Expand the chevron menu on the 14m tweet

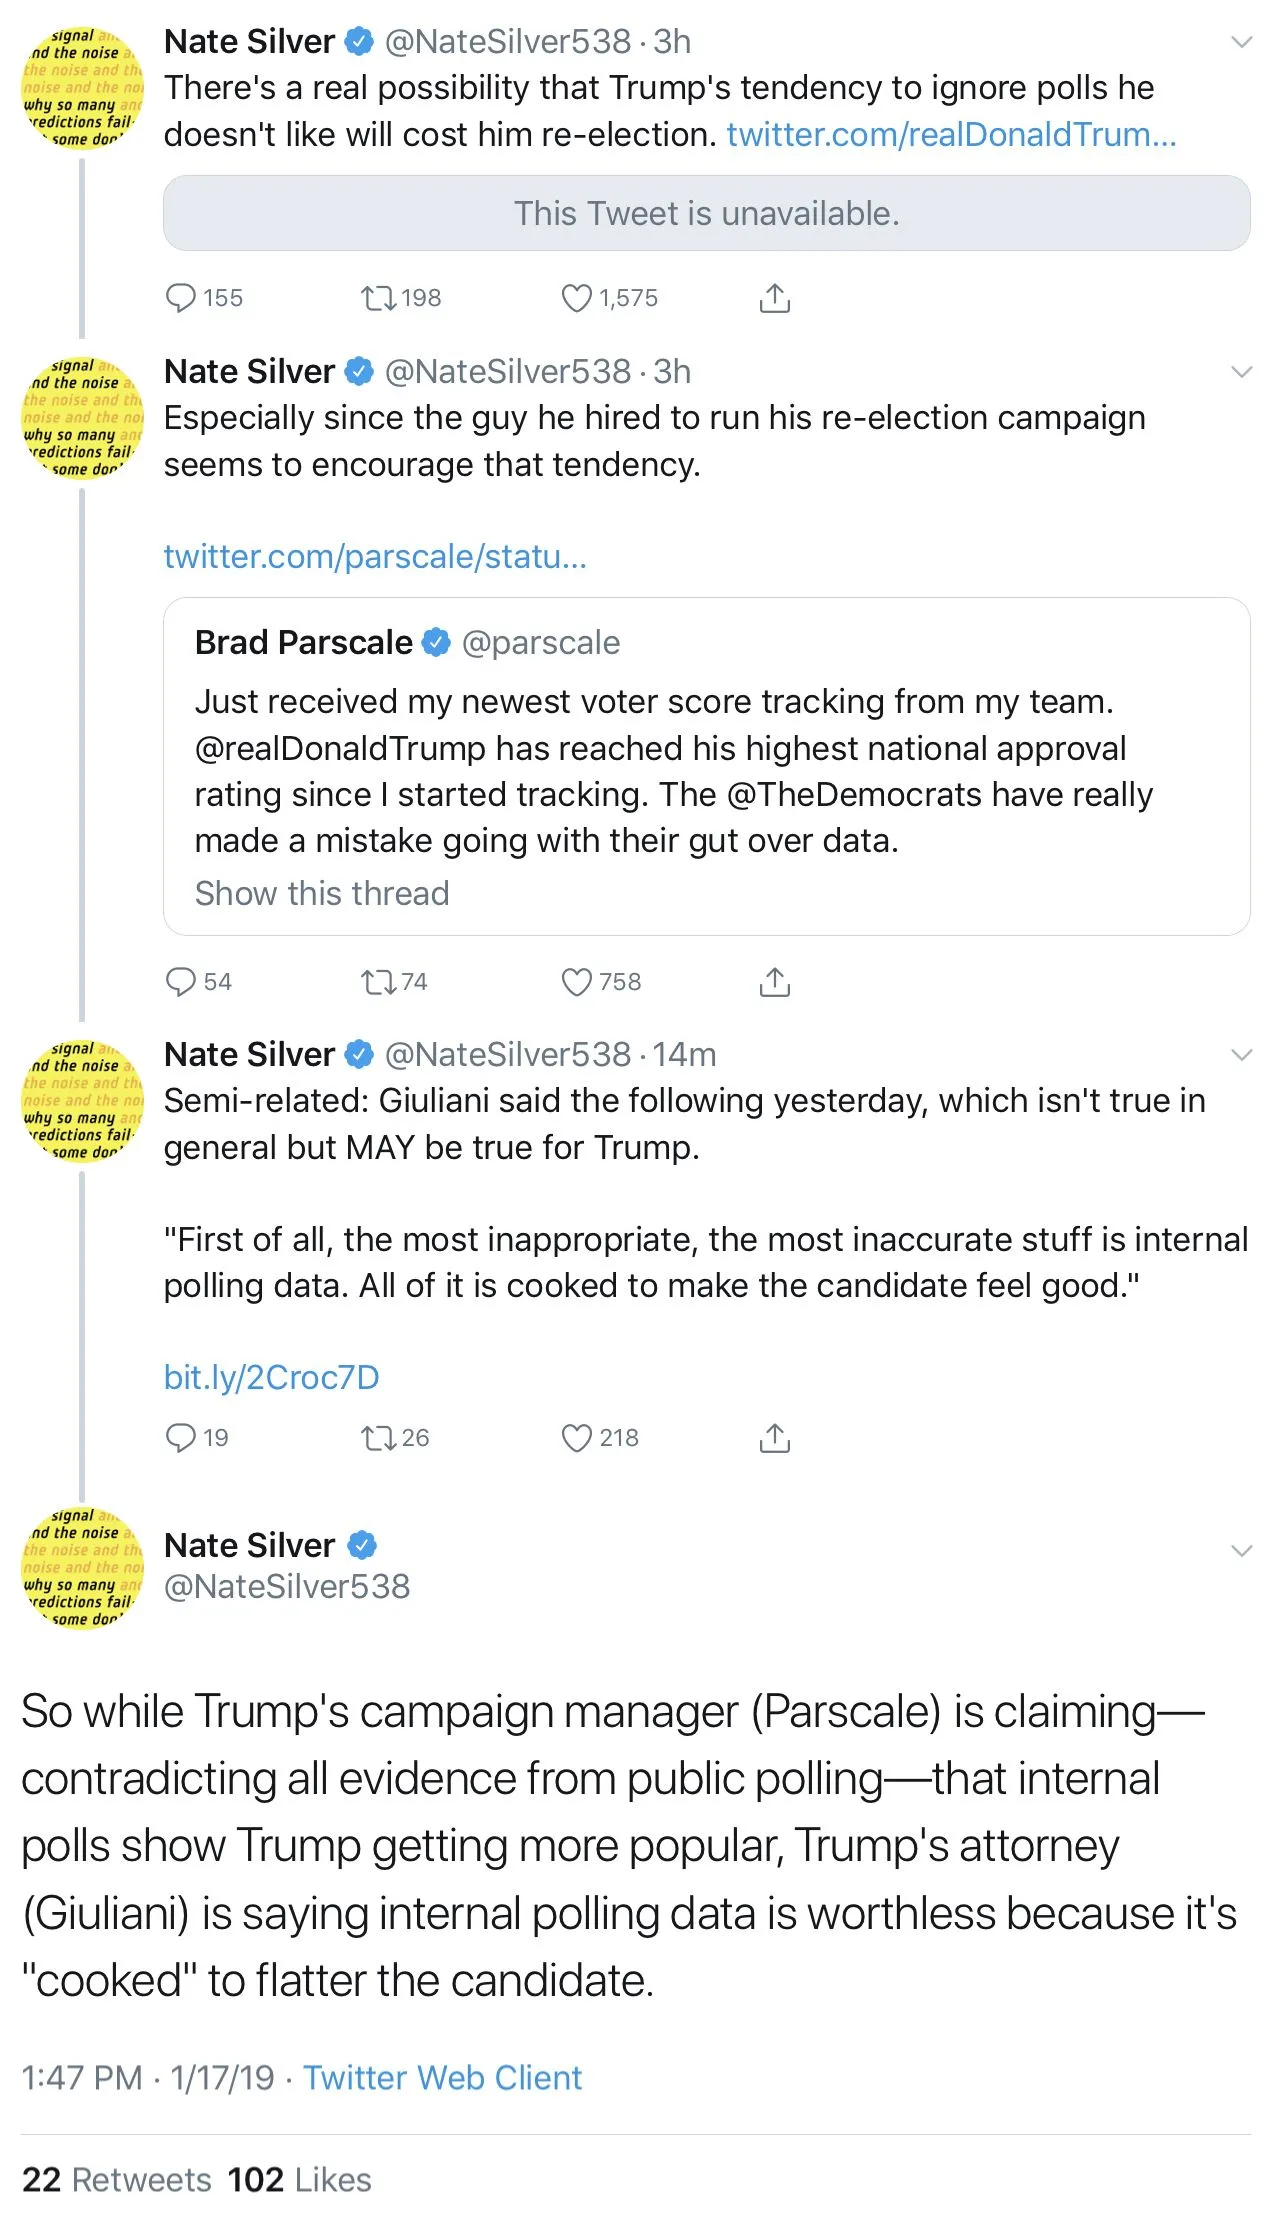[x=1241, y=1055]
